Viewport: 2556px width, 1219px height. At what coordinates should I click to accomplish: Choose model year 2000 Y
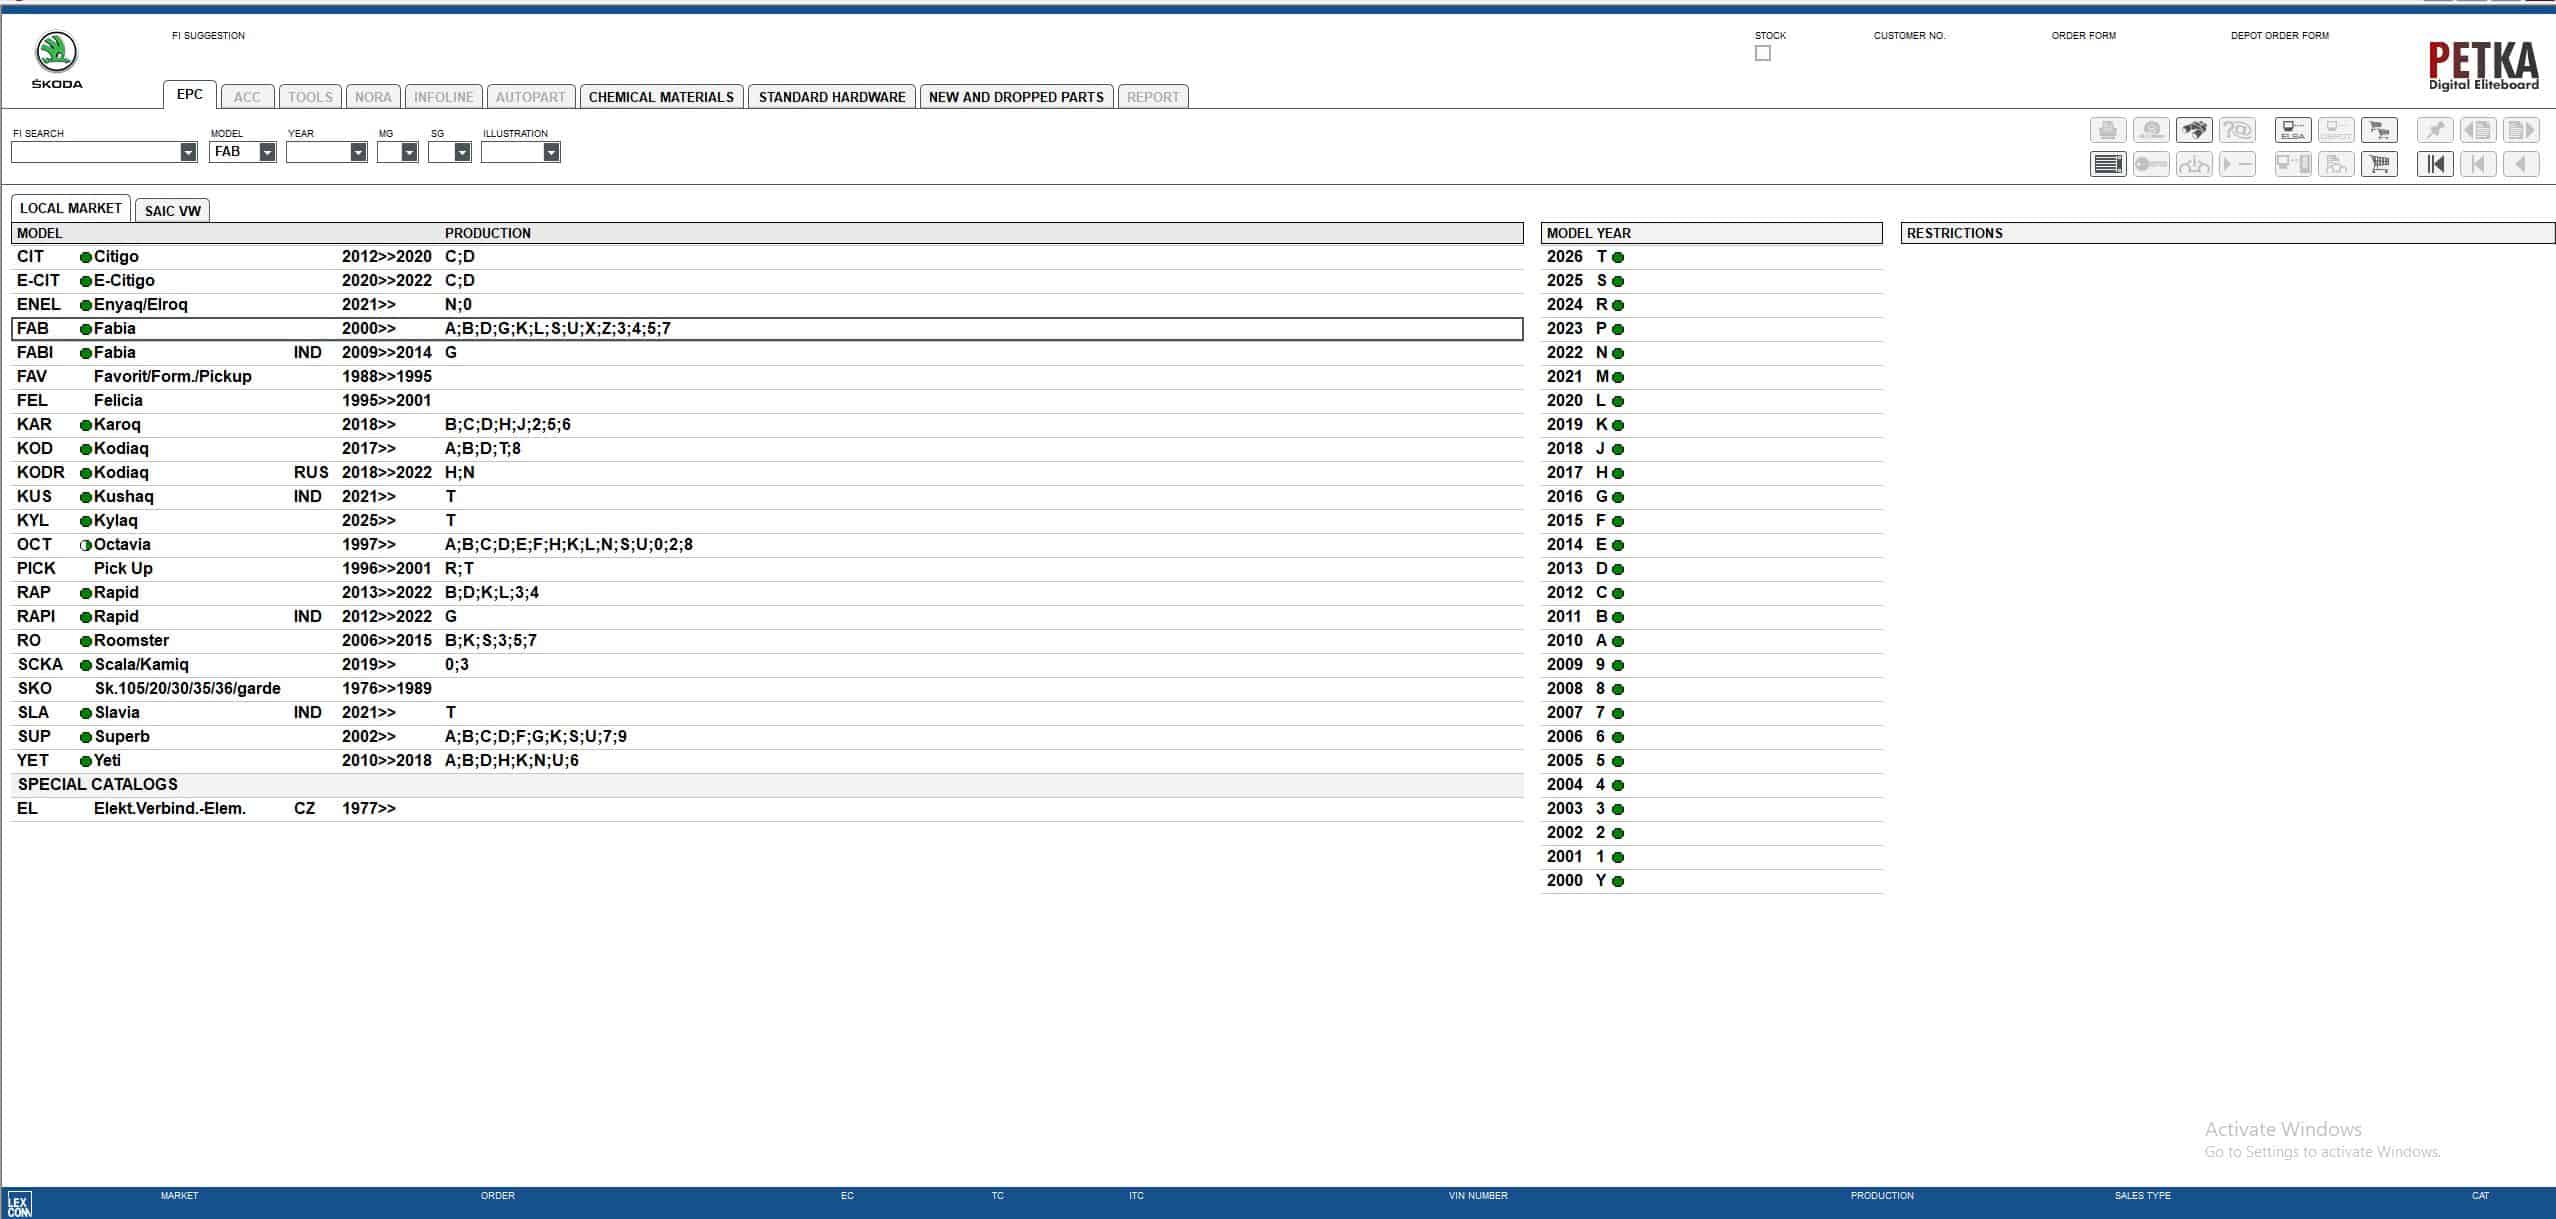[x=1711, y=881]
